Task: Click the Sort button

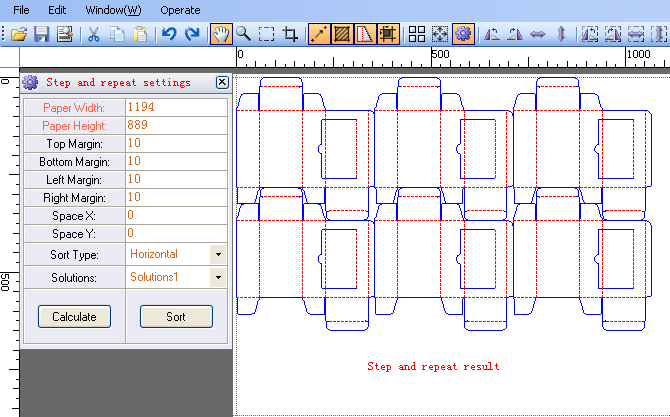Action: 176,317
